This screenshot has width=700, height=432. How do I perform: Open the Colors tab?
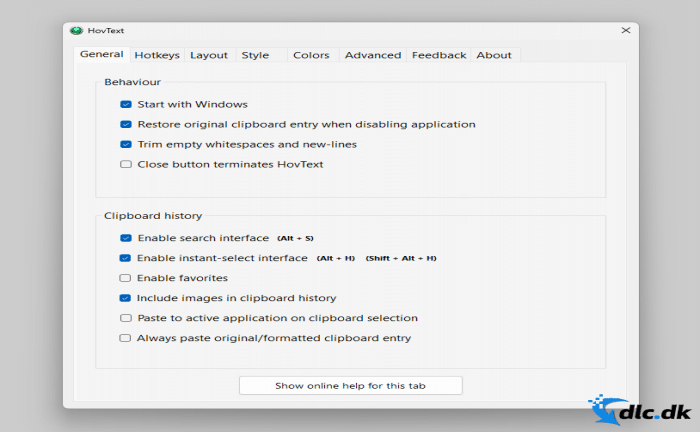pos(311,55)
